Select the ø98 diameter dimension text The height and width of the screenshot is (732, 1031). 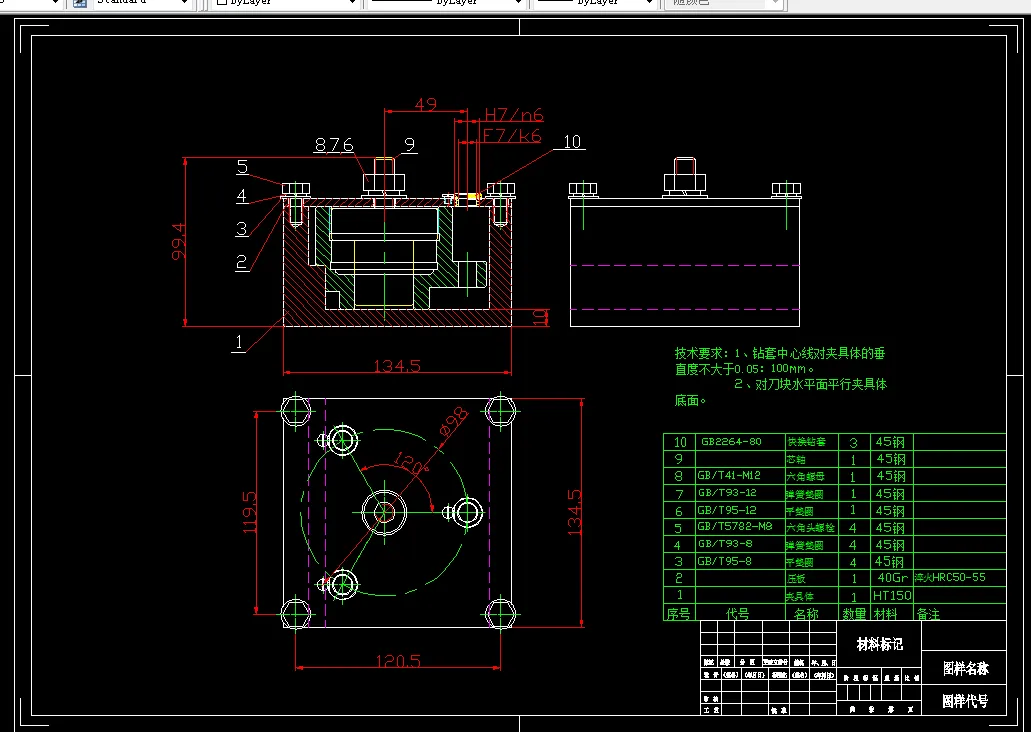[x=454, y=422]
